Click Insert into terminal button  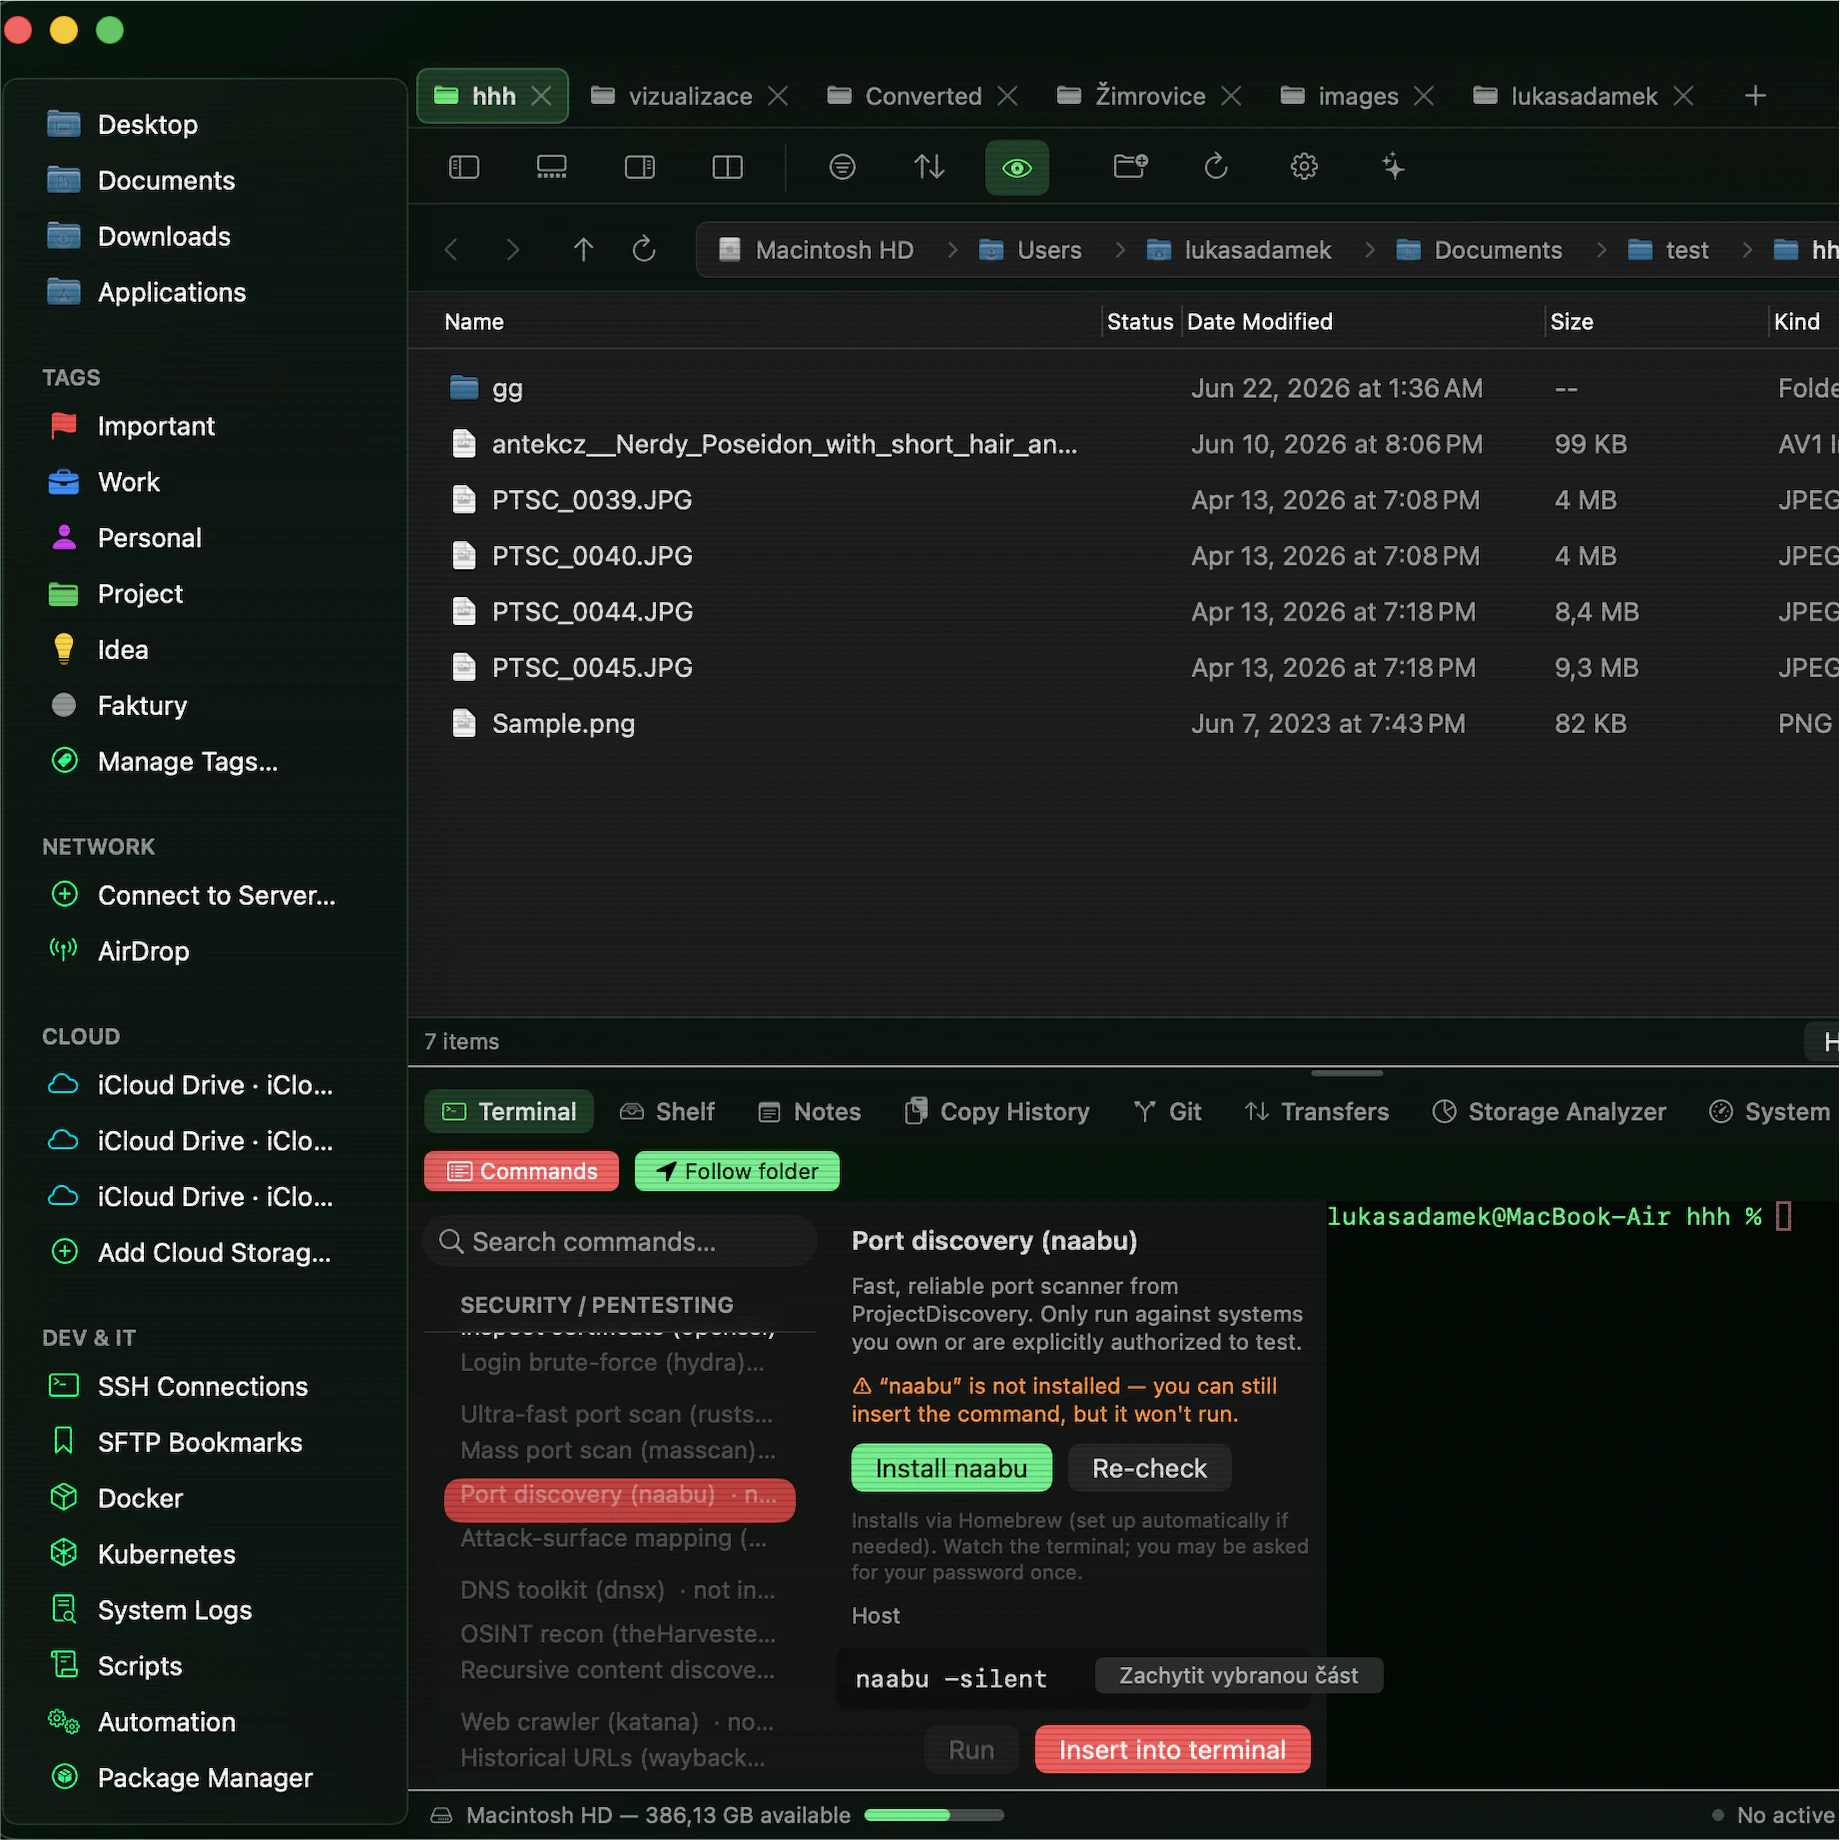(x=1173, y=1750)
